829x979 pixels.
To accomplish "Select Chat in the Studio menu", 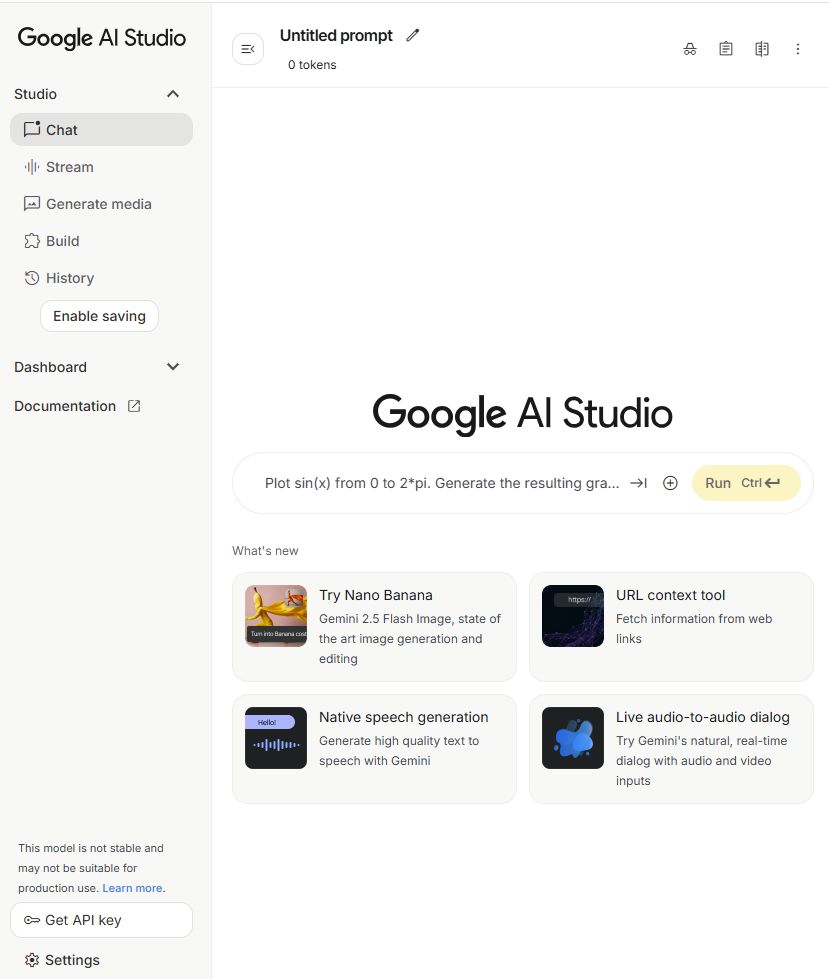I will (x=101, y=129).
